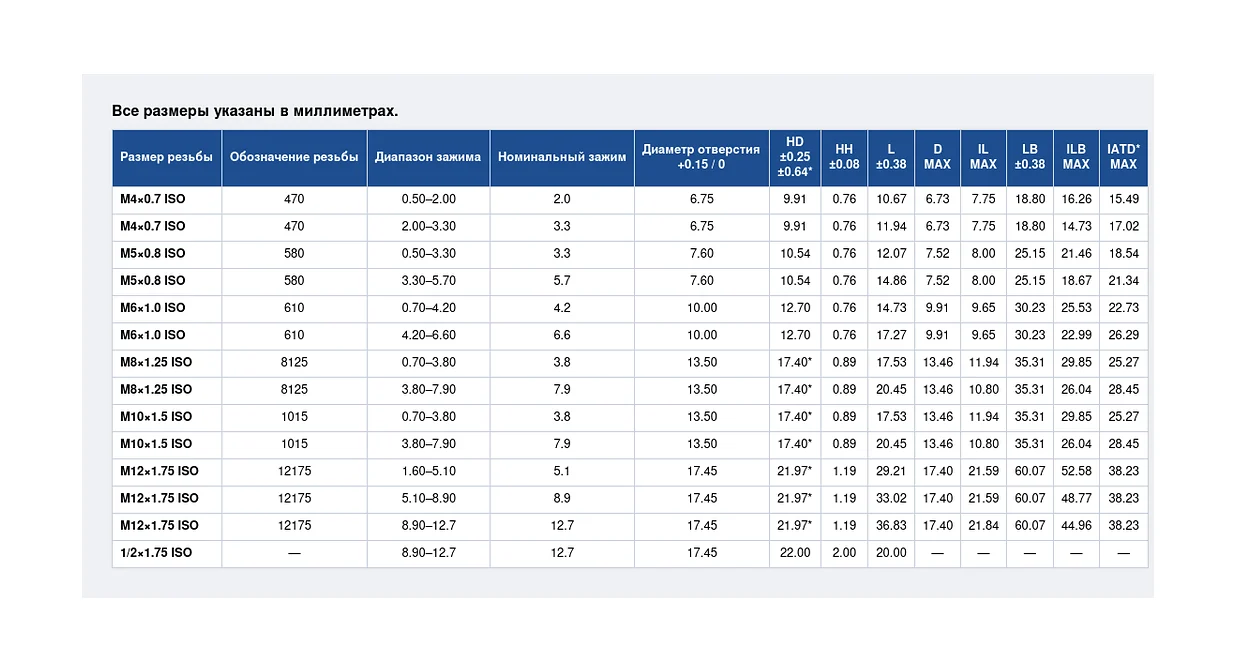Click the HD ±0.25 ±0.64* header

(795, 157)
